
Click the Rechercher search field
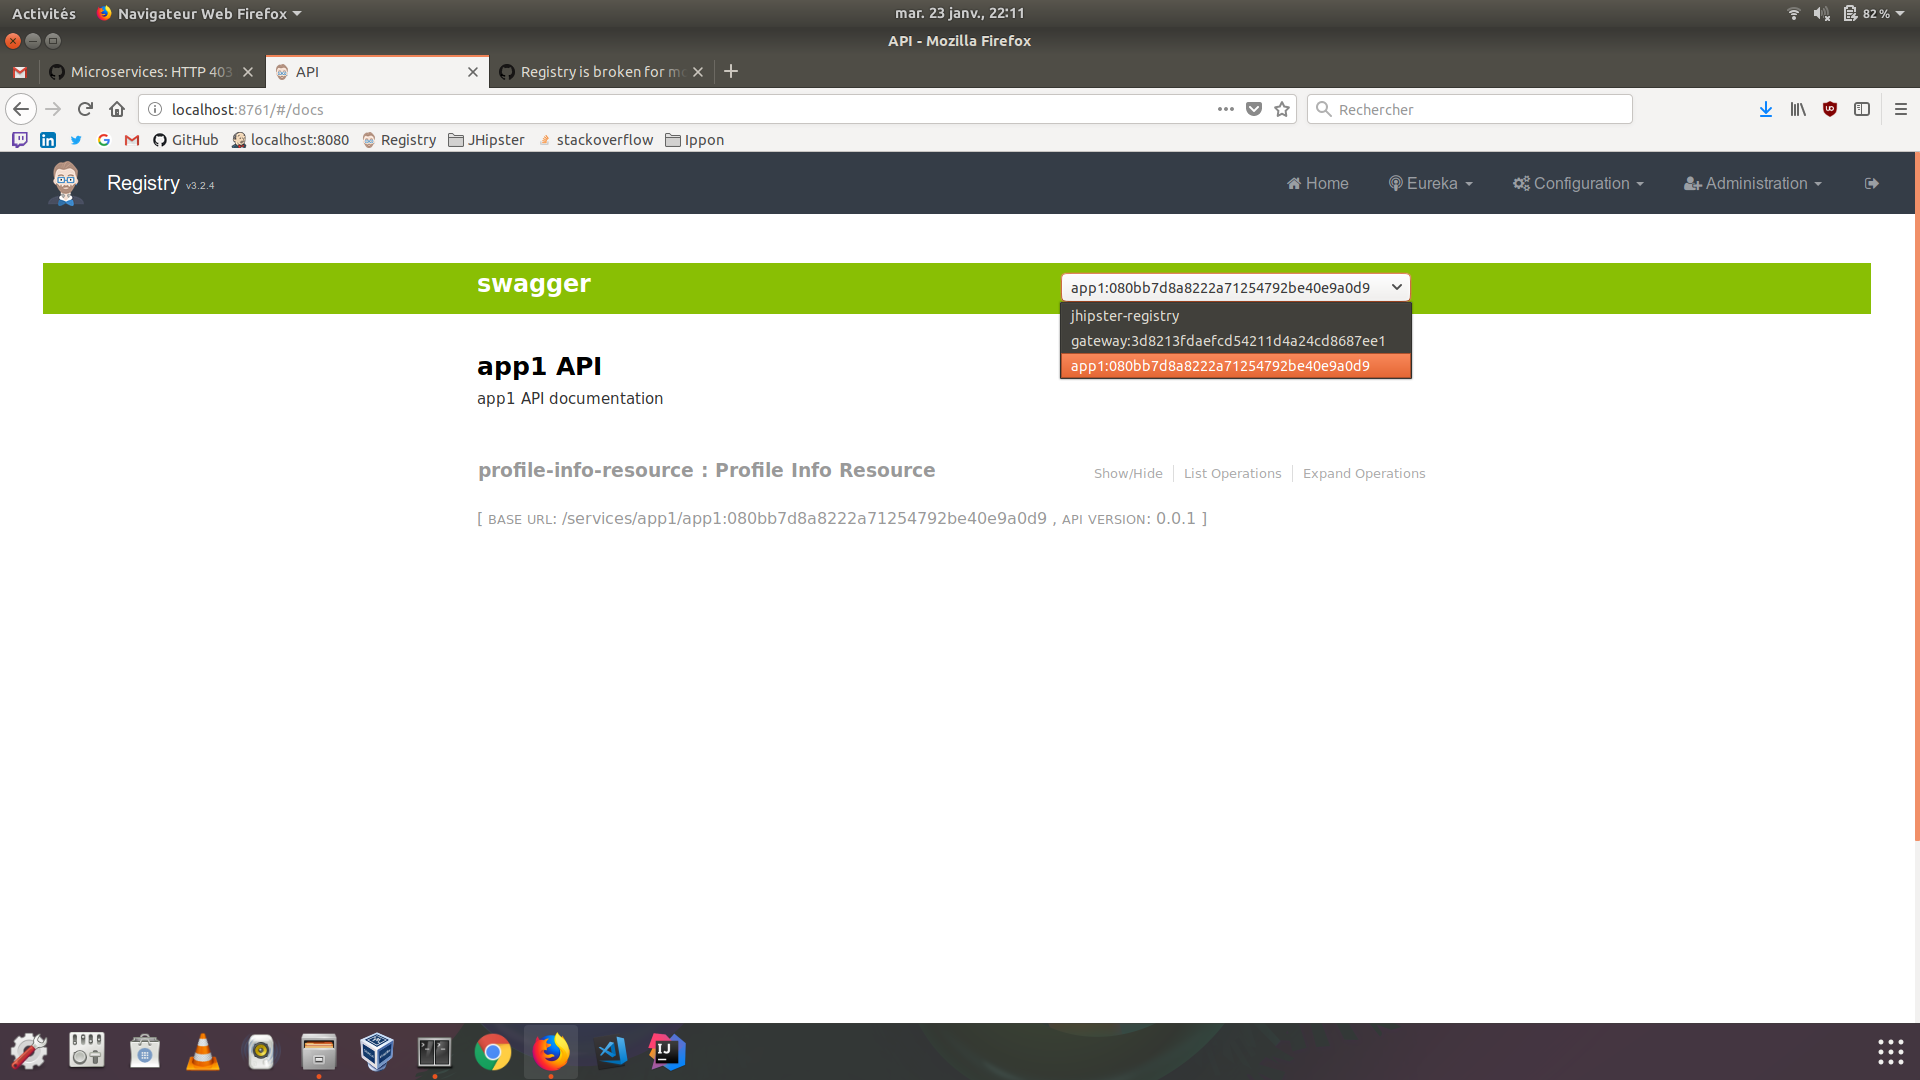pos(1478,109)
